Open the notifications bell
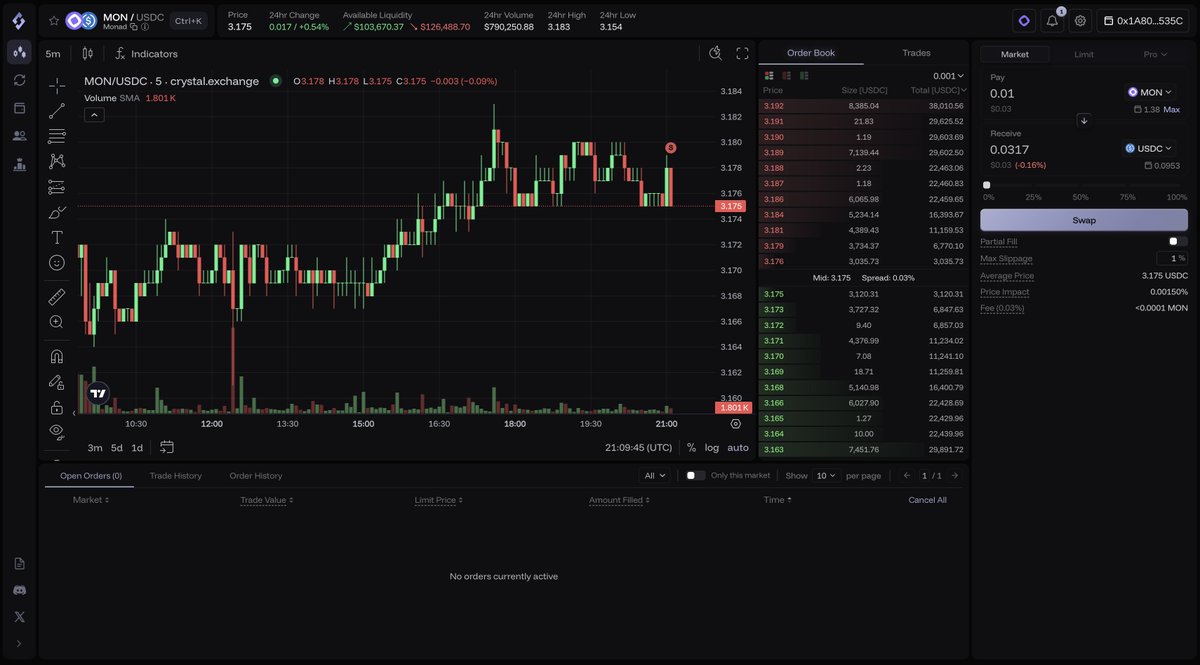 click(1053, 20)
